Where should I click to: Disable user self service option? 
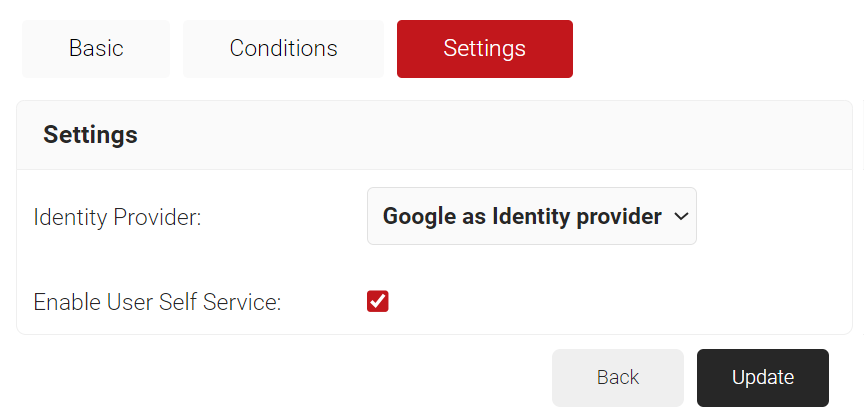coord(378,301)
